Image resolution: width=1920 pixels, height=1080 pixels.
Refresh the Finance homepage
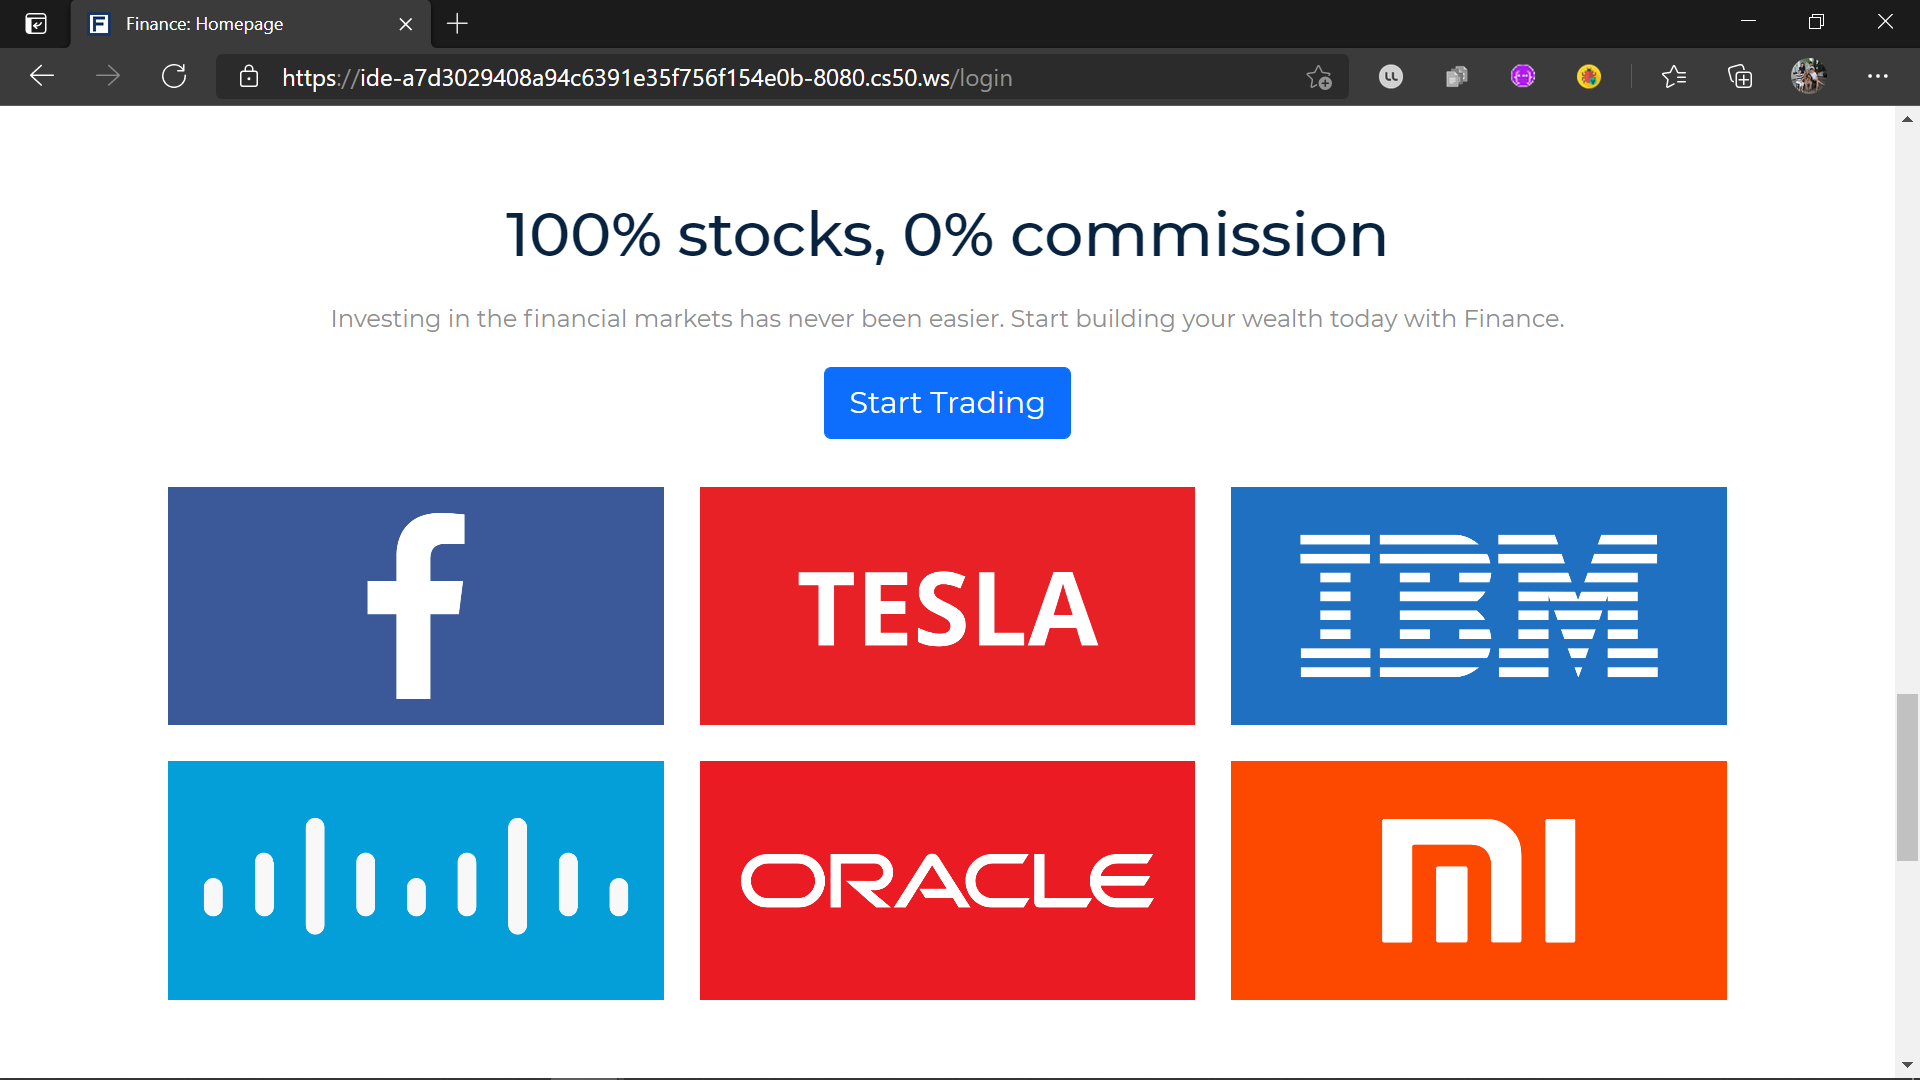click(173, 76)
